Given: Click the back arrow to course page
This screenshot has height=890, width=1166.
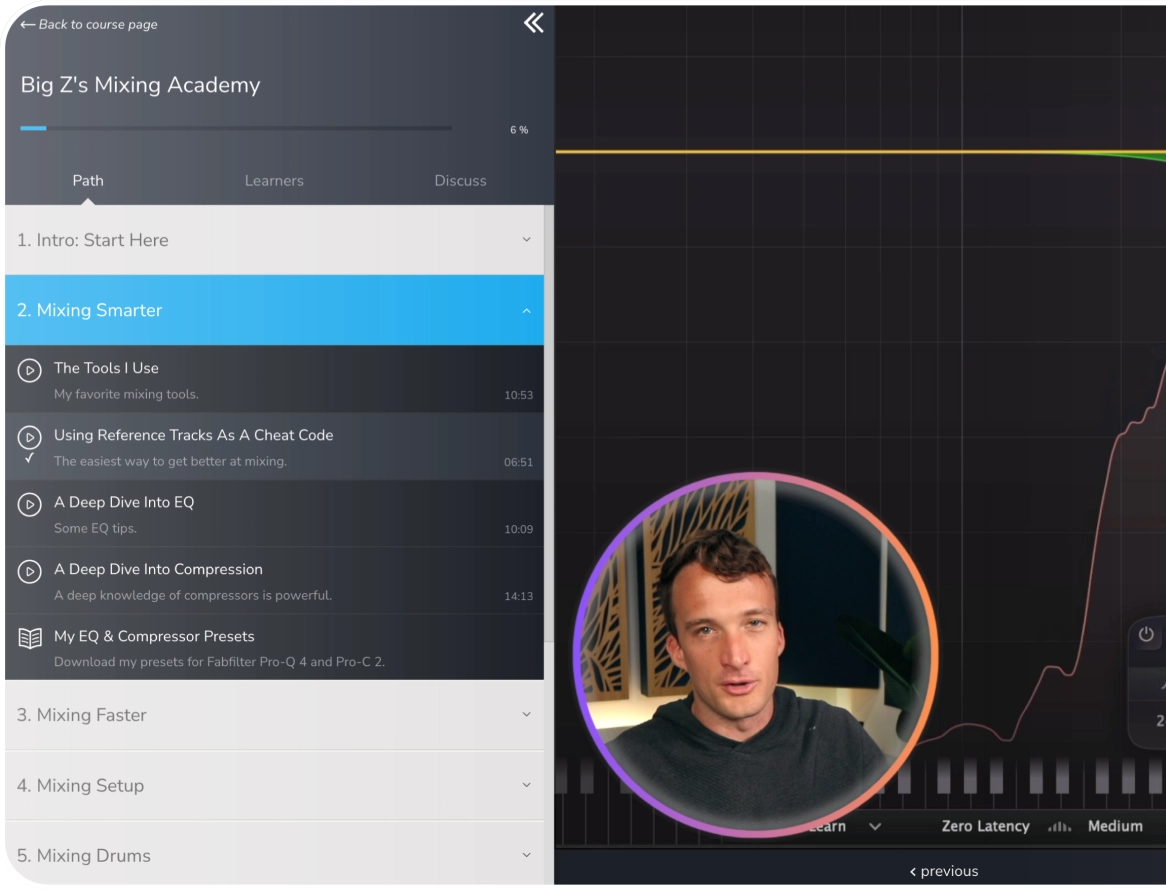Looking at the screenshot, I should coord(27,24).
